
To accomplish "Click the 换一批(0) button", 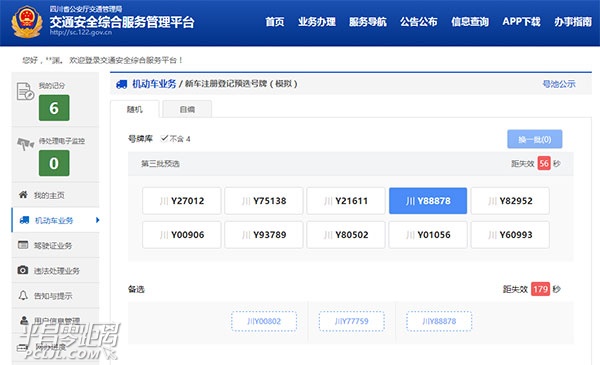I will click(x=535, y=139).
